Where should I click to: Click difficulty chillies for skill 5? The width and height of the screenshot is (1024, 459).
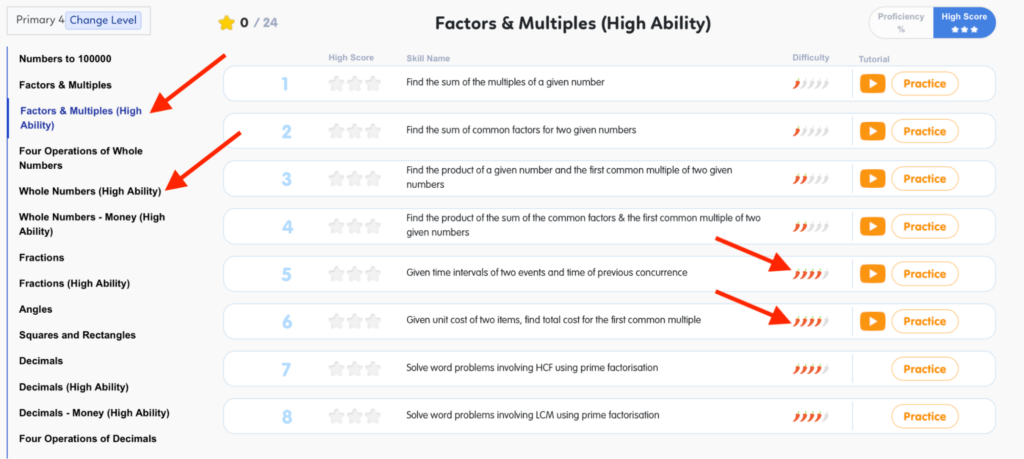[810, 274]
